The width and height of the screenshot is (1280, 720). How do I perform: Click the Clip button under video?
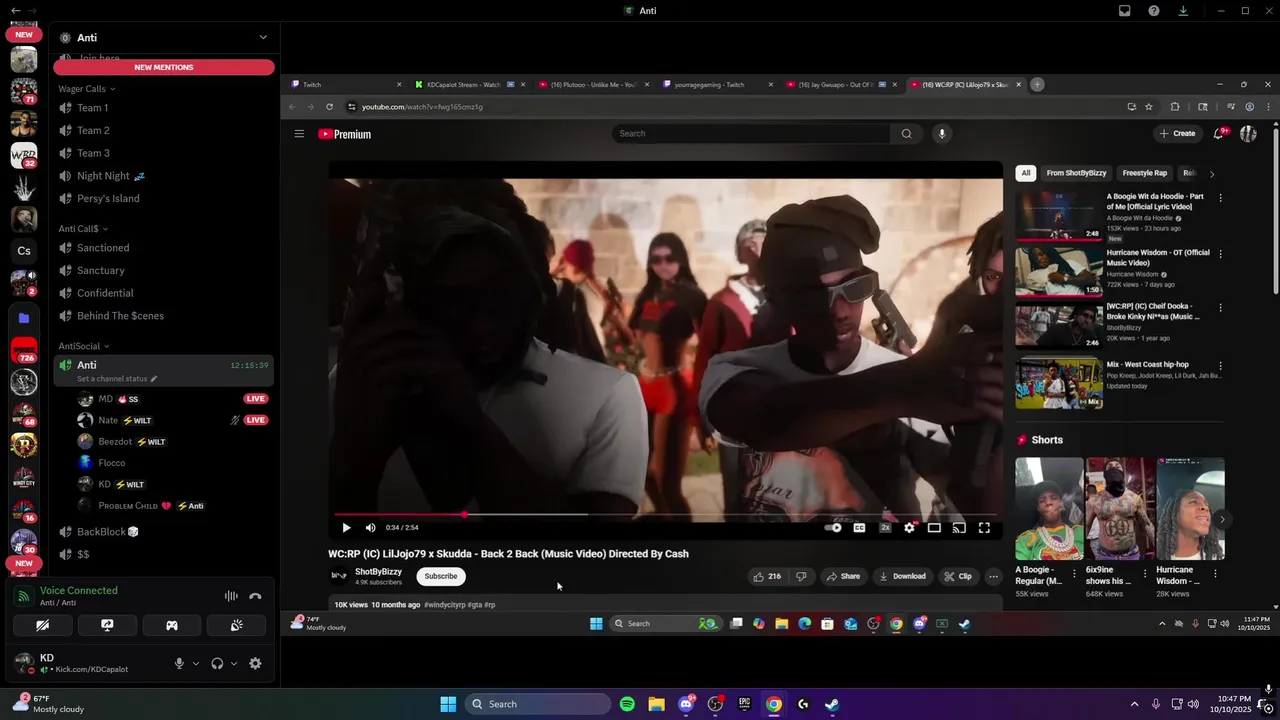click(958, 576)
